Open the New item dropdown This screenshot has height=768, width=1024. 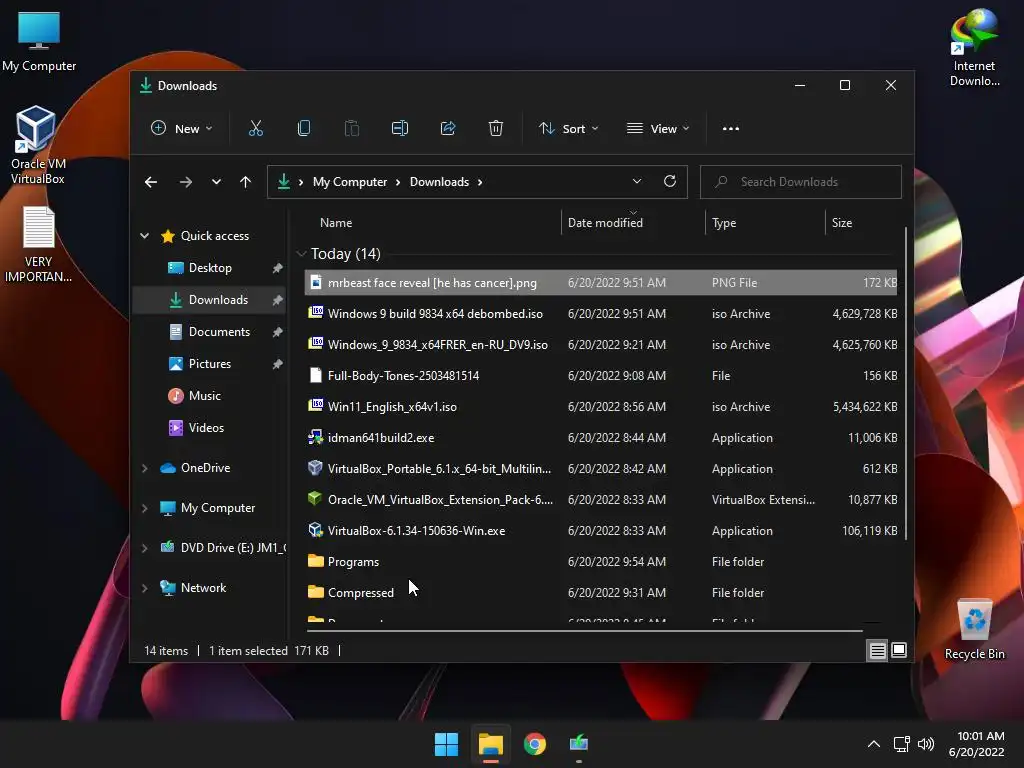point(182,129)
